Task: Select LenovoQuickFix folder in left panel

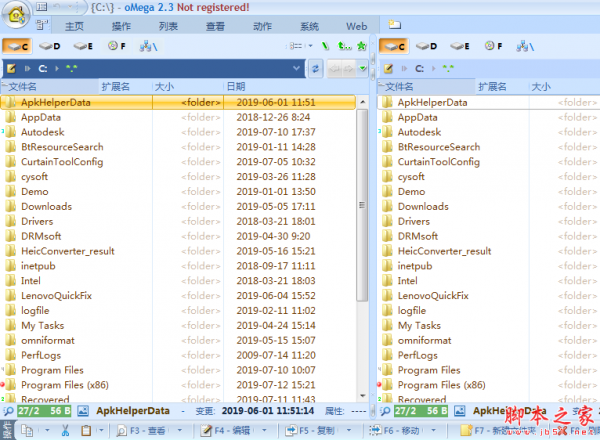Action: pos(178,296)
